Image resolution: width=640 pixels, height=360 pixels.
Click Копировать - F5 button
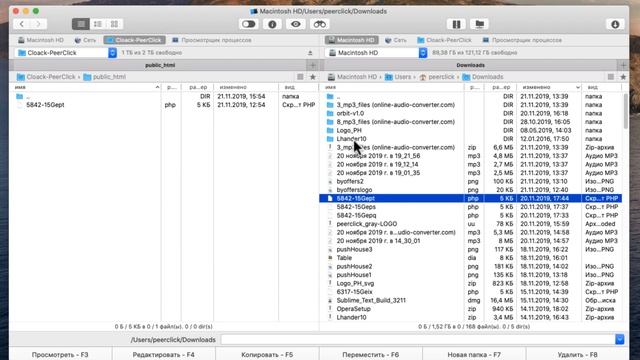[267, 354]
